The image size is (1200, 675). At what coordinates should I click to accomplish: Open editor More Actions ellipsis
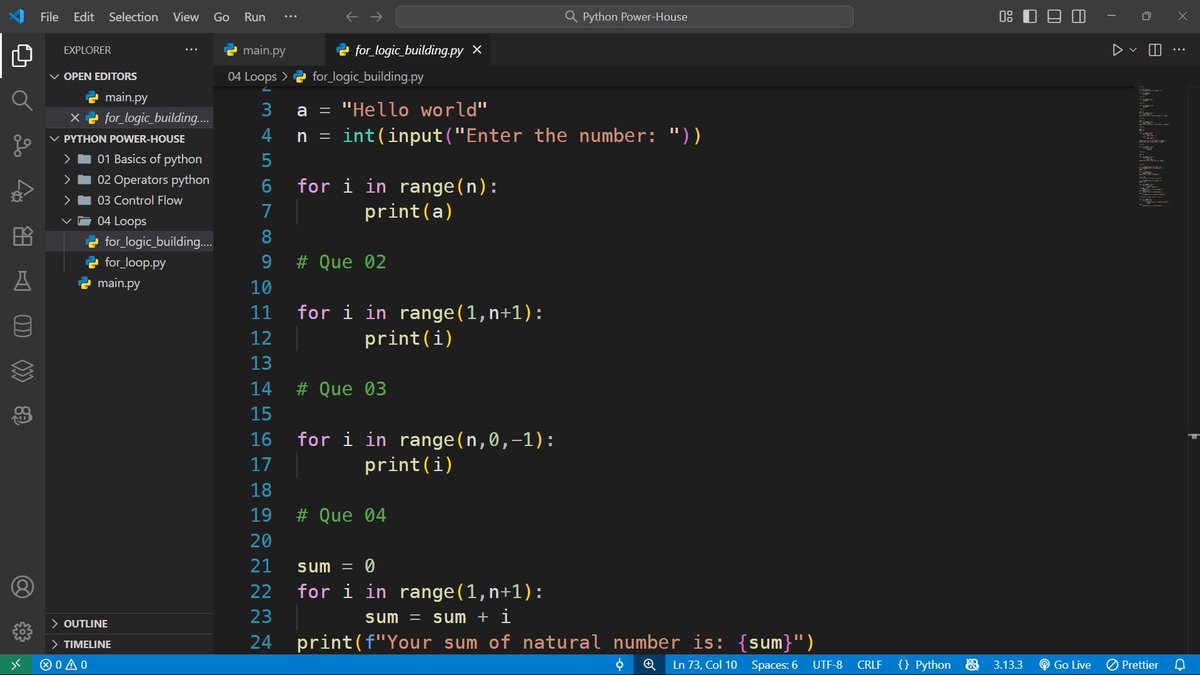[1178, 50]
